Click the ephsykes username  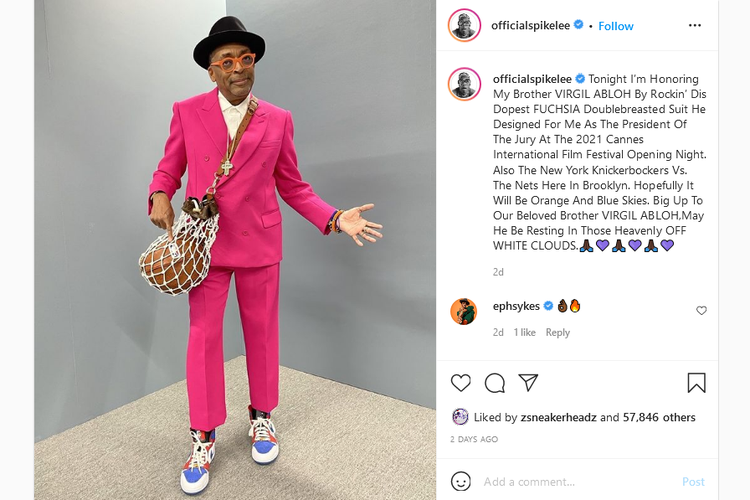click(x=516, y=306)
